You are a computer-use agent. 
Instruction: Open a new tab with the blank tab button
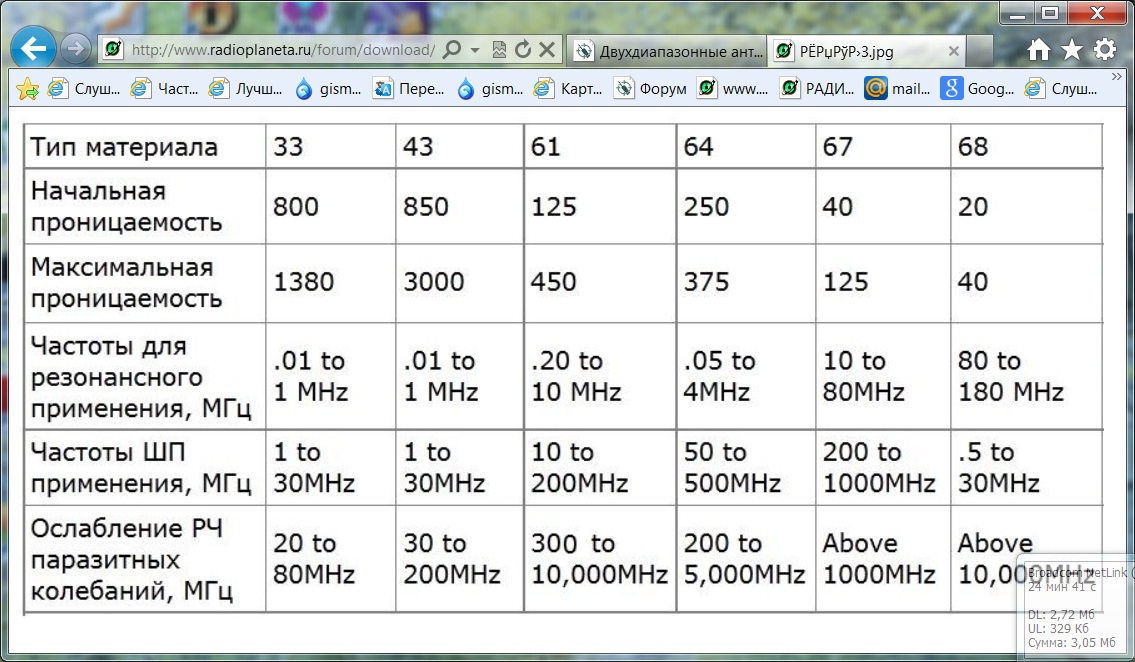click(x=980, y=51)
